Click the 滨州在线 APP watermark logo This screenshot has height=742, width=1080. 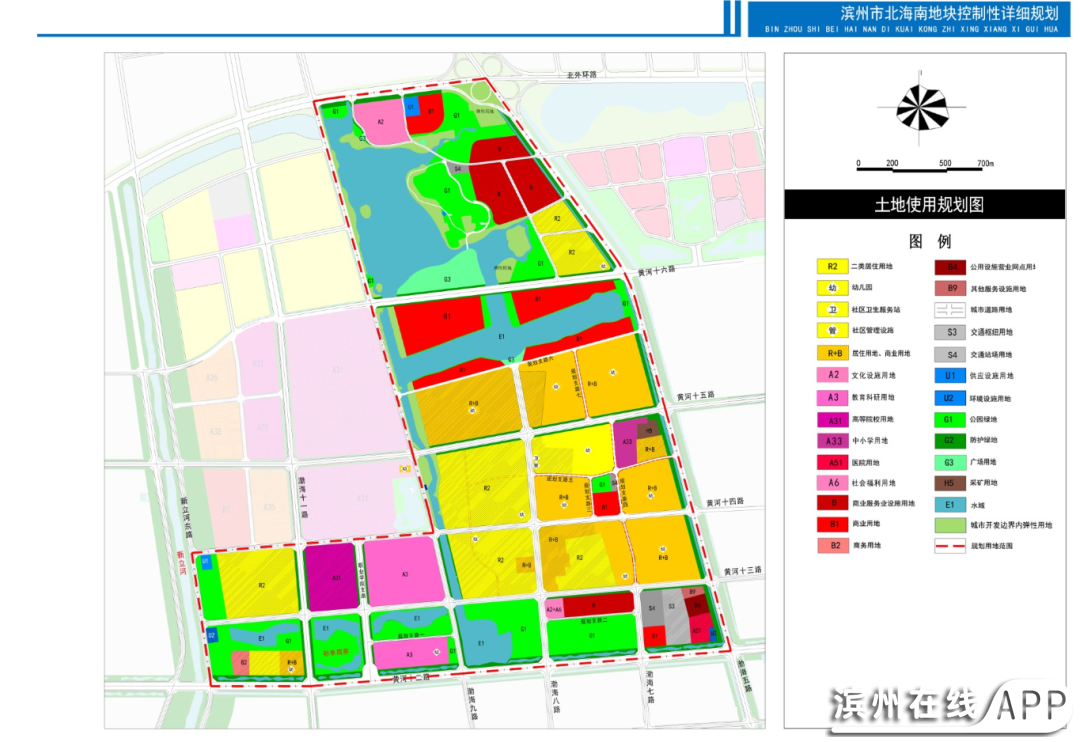(948, 706)
